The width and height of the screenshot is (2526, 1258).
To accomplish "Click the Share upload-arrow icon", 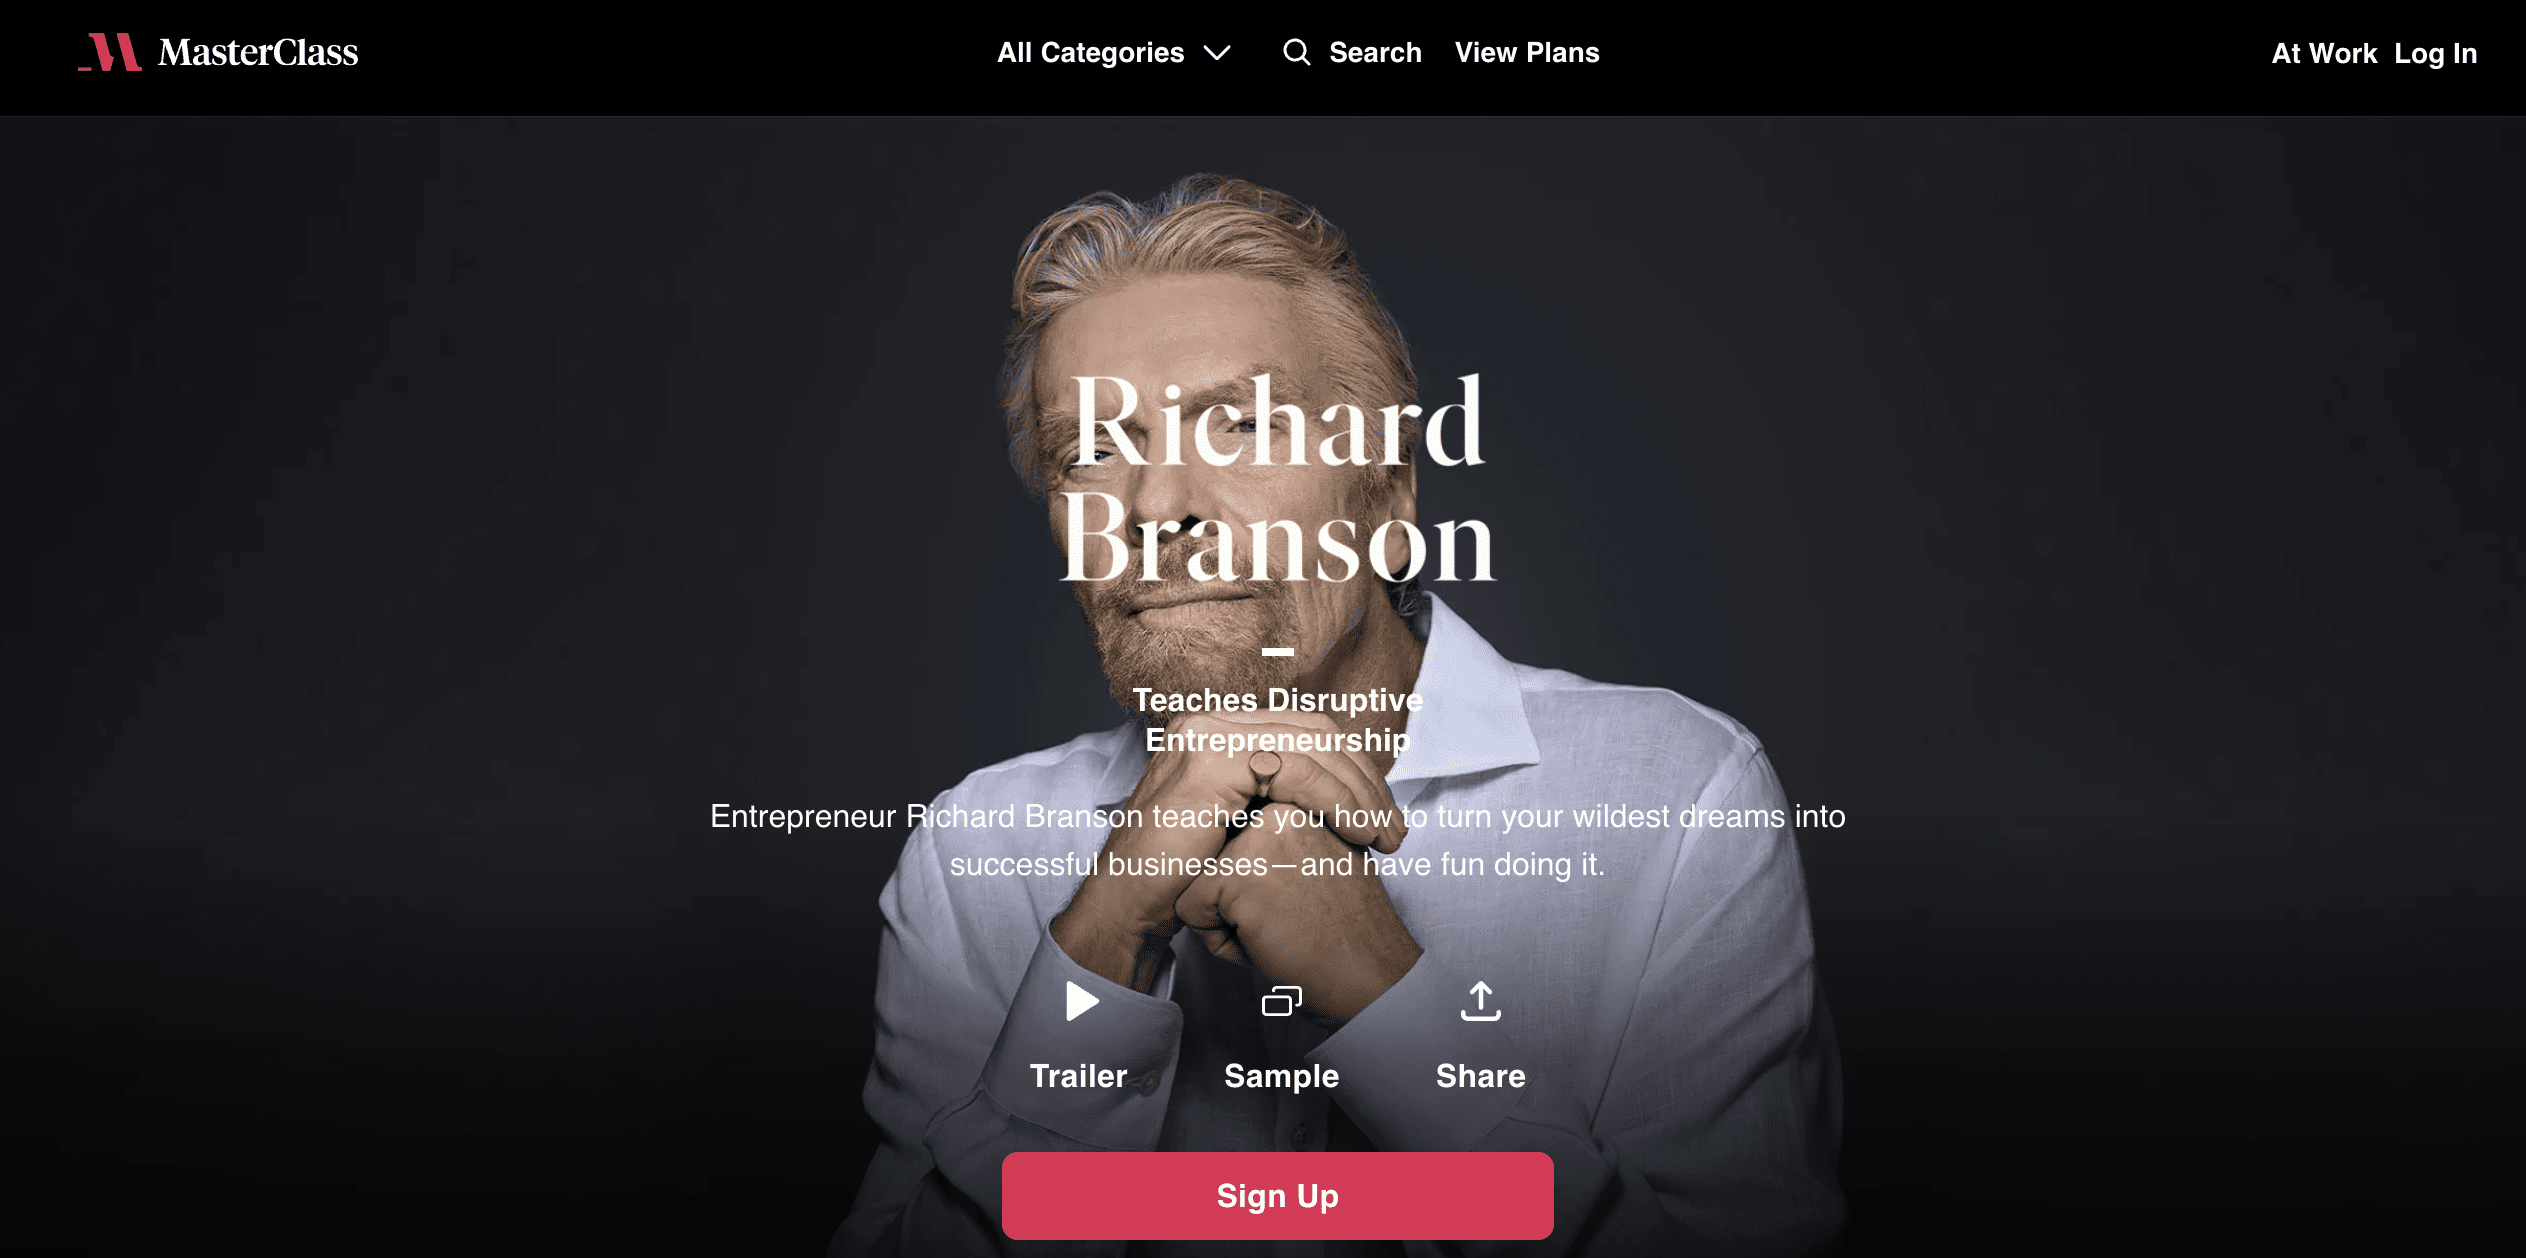I will [x=1481, y=1001].
